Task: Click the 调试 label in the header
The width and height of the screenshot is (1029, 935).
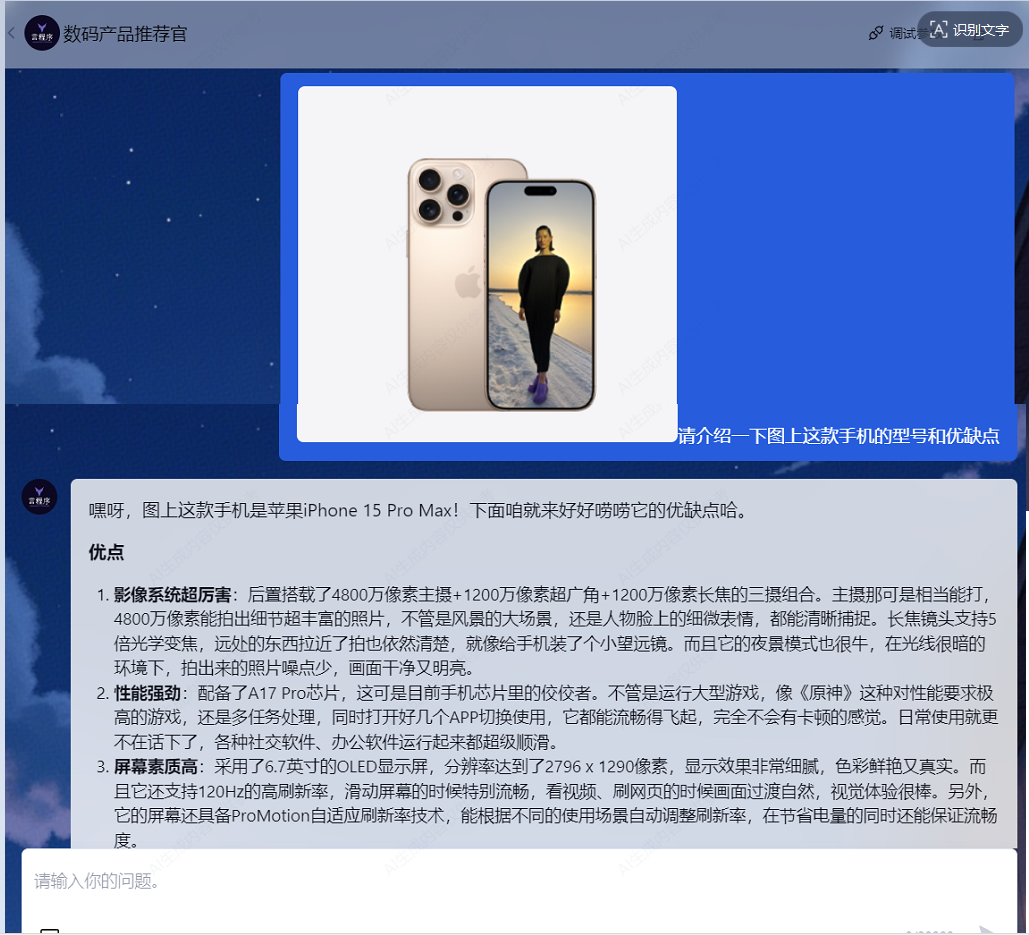Action: tap(902, 34)
